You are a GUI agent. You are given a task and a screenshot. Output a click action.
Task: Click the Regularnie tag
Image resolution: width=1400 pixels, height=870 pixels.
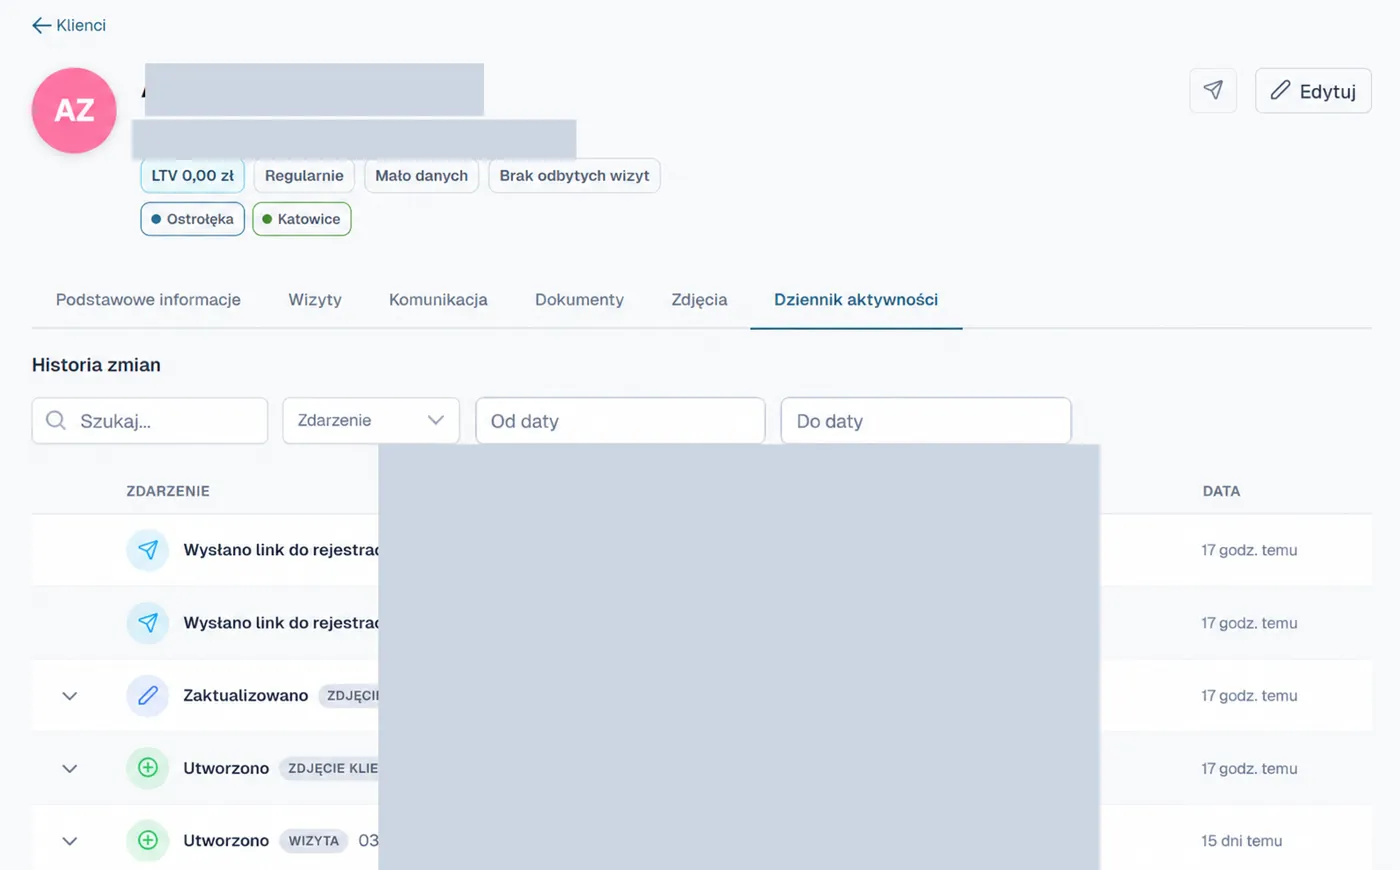coord(304,175)
